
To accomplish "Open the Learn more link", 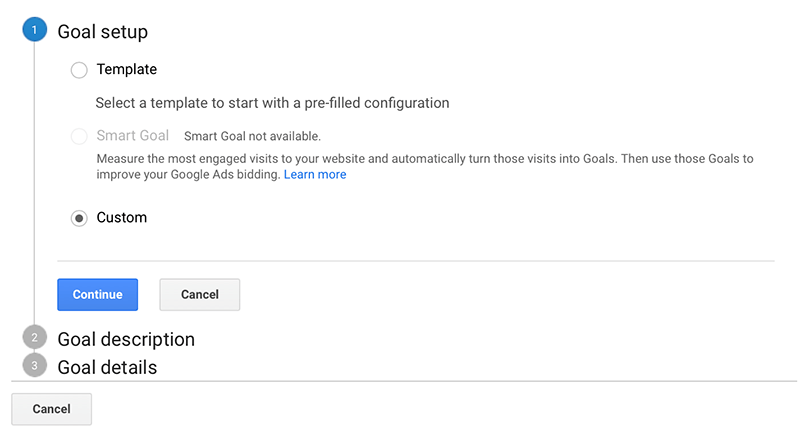I will (x=315, y=174).
